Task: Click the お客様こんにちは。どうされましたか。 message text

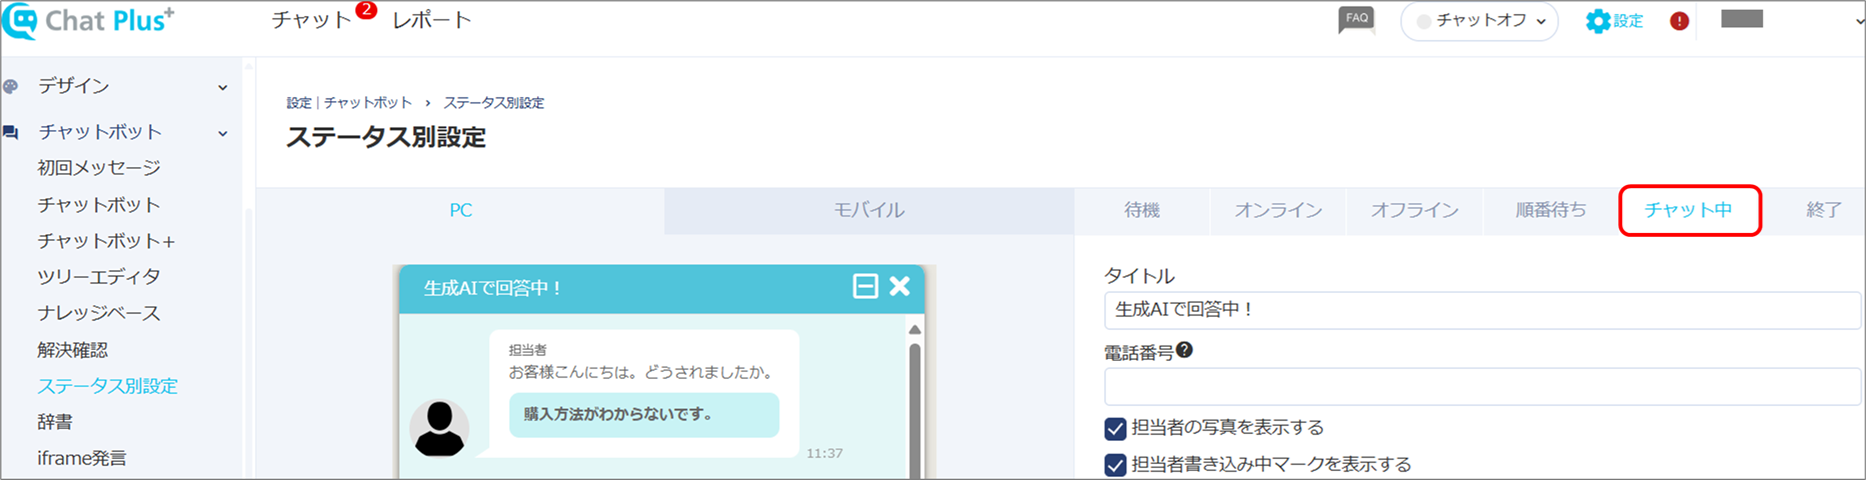Action: click(642, 372)
